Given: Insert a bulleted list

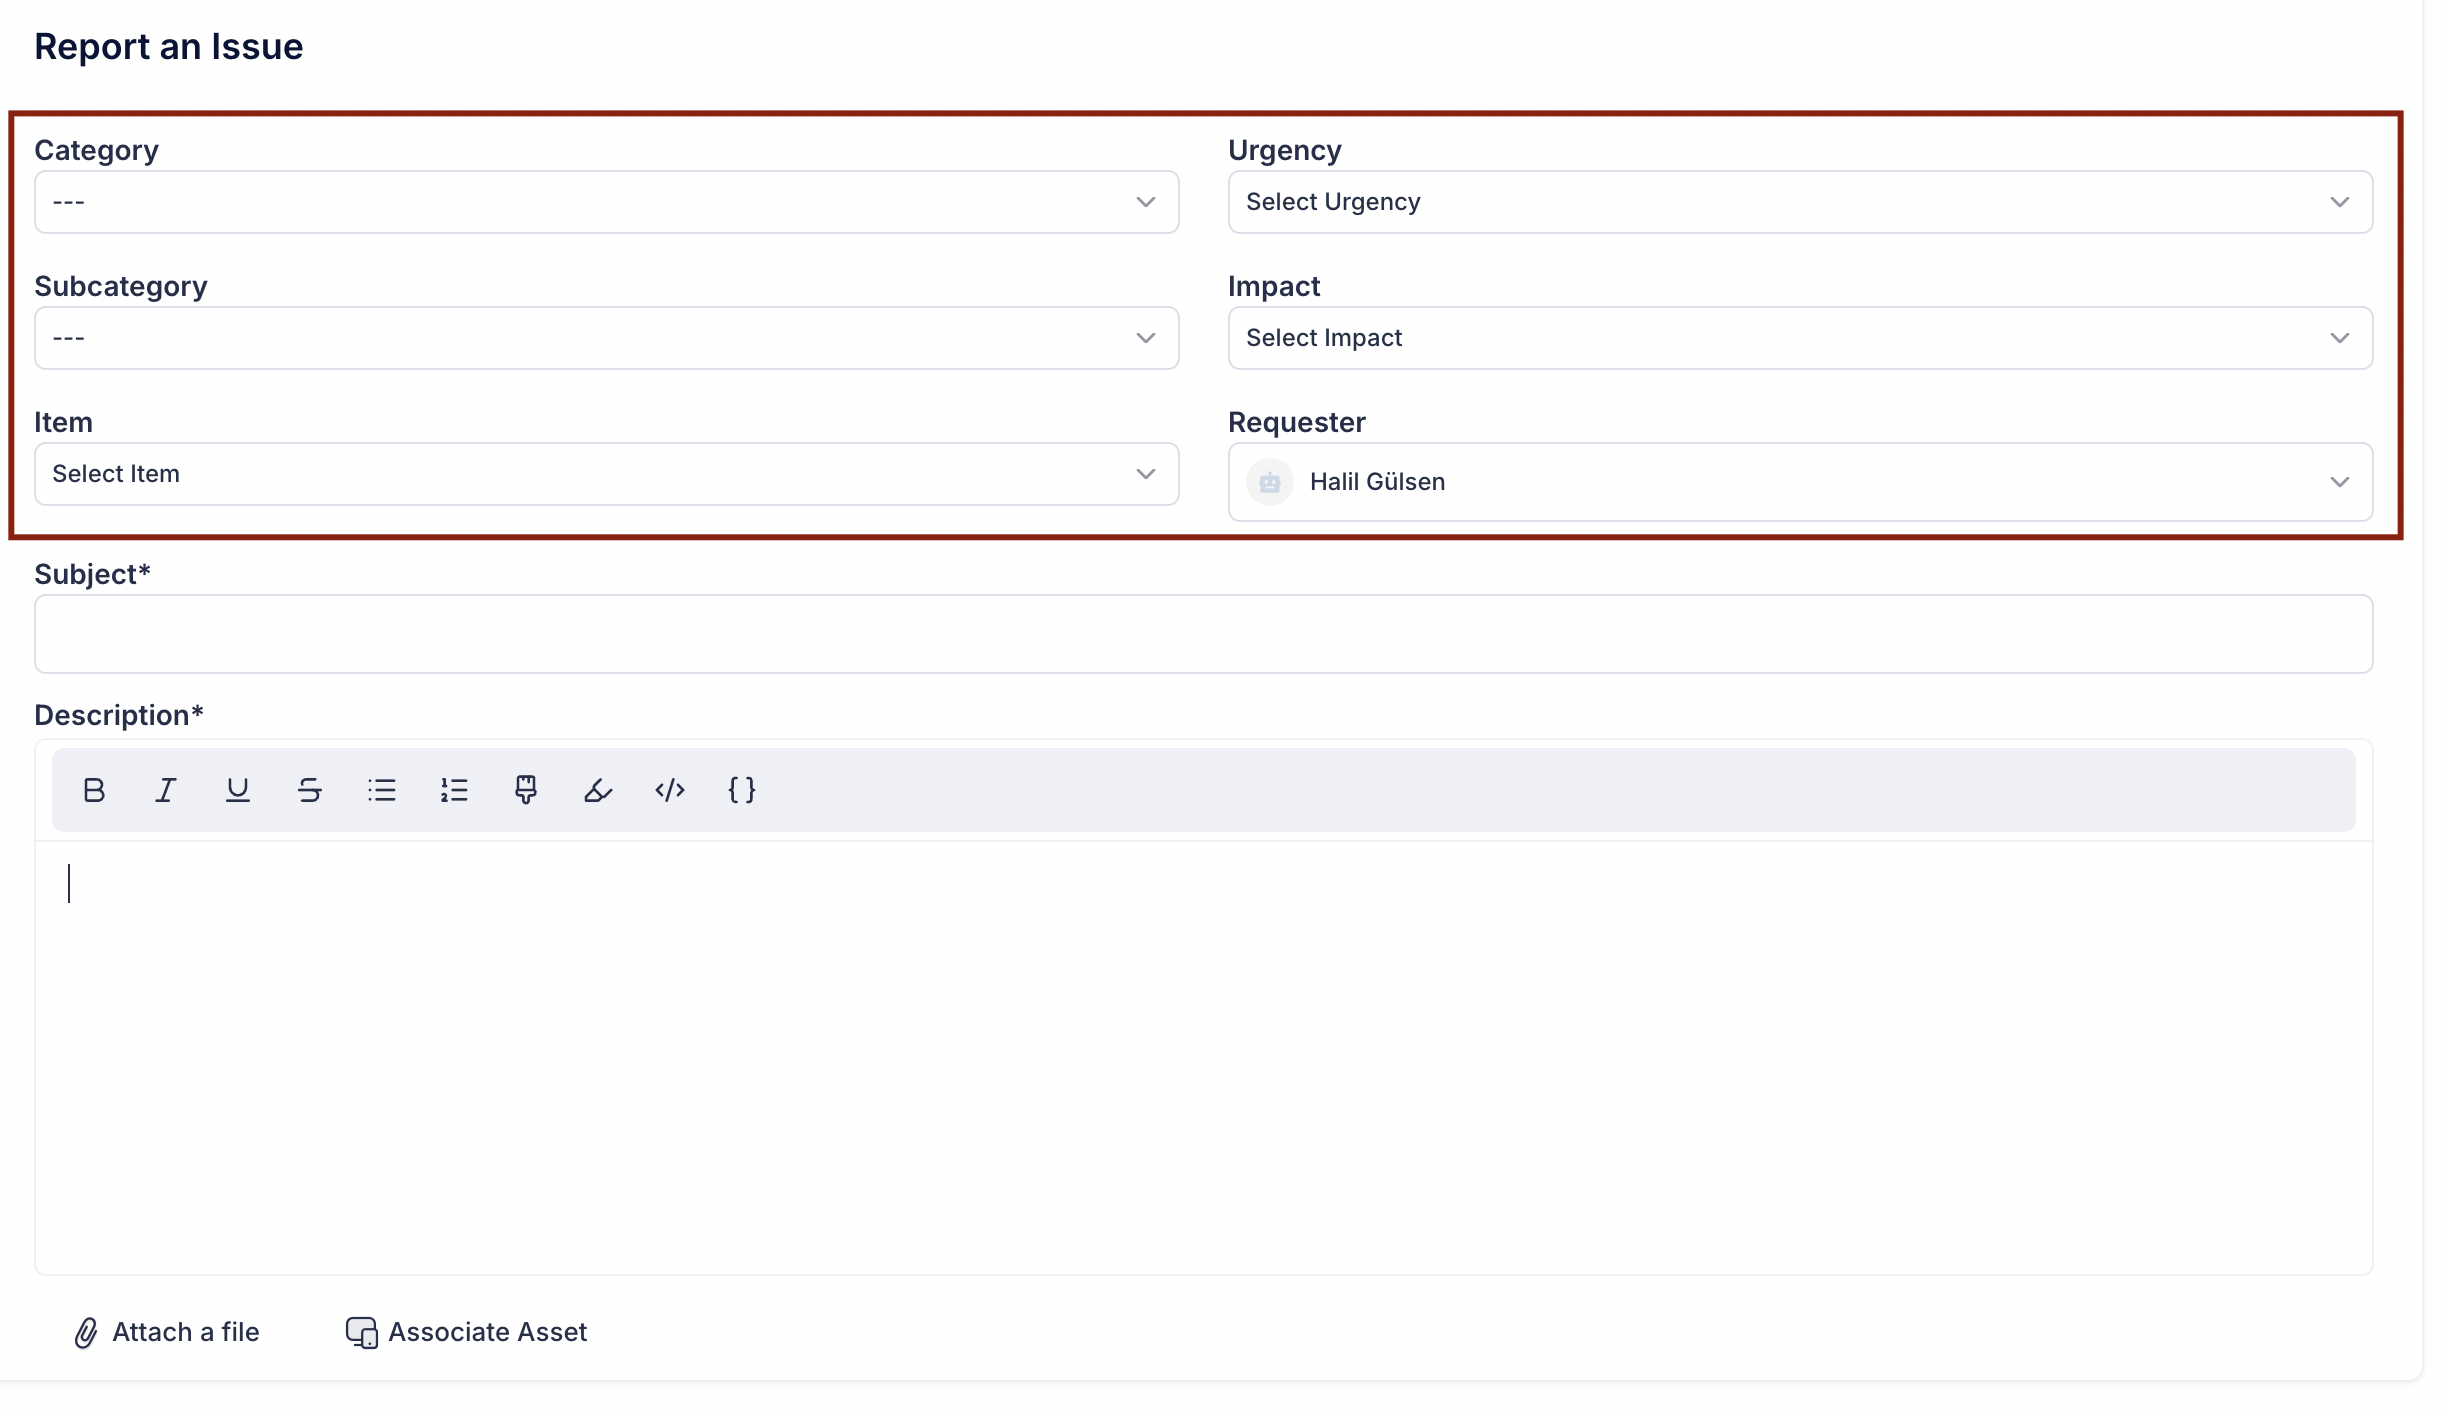Looking at the screenshot, I should (x=381, y=790).
